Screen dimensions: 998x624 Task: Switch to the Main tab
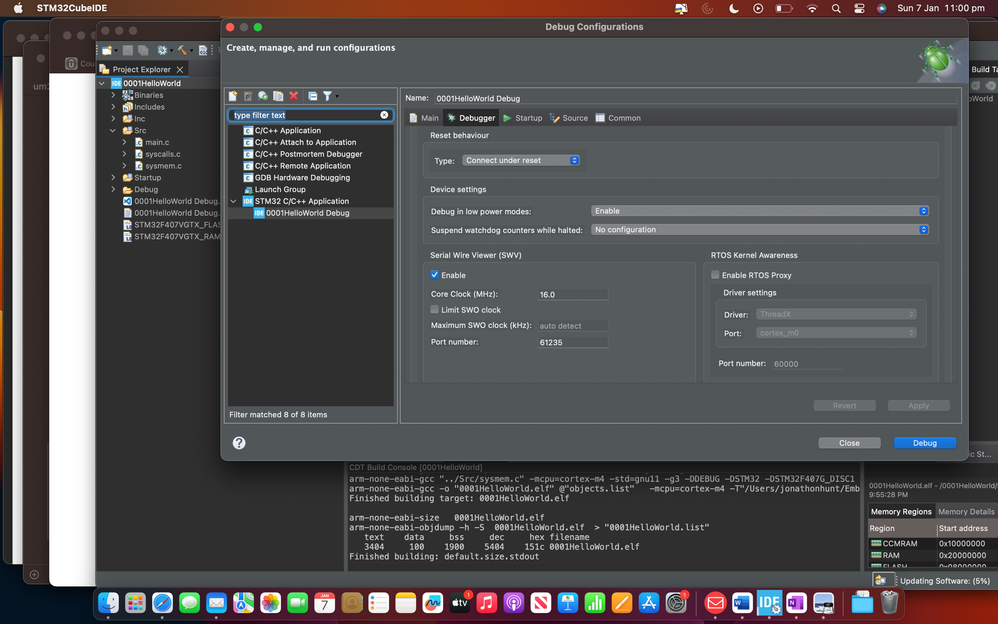click(424, 118)
